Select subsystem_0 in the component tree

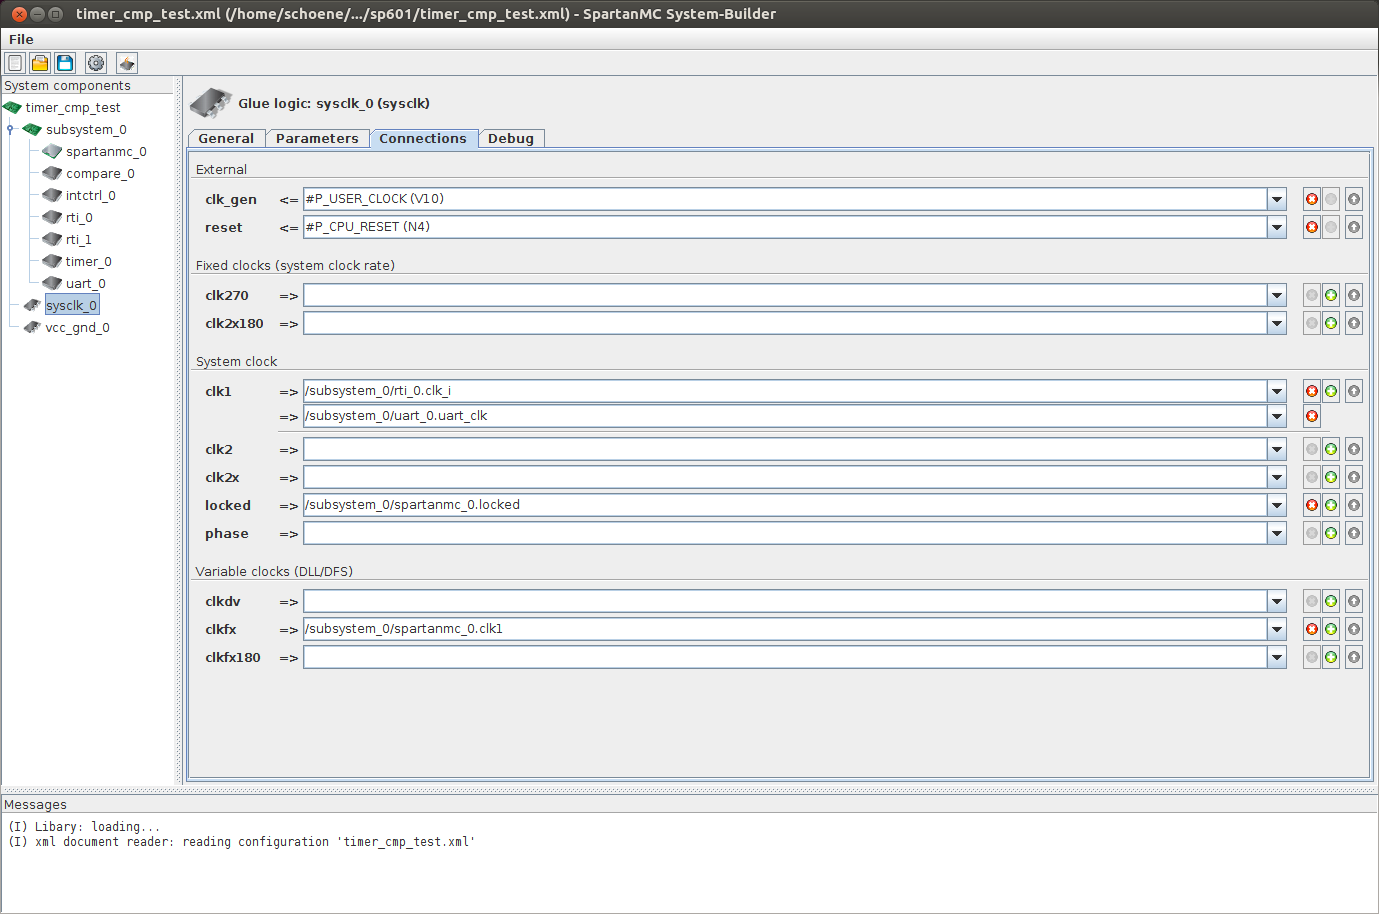[86, 129]
